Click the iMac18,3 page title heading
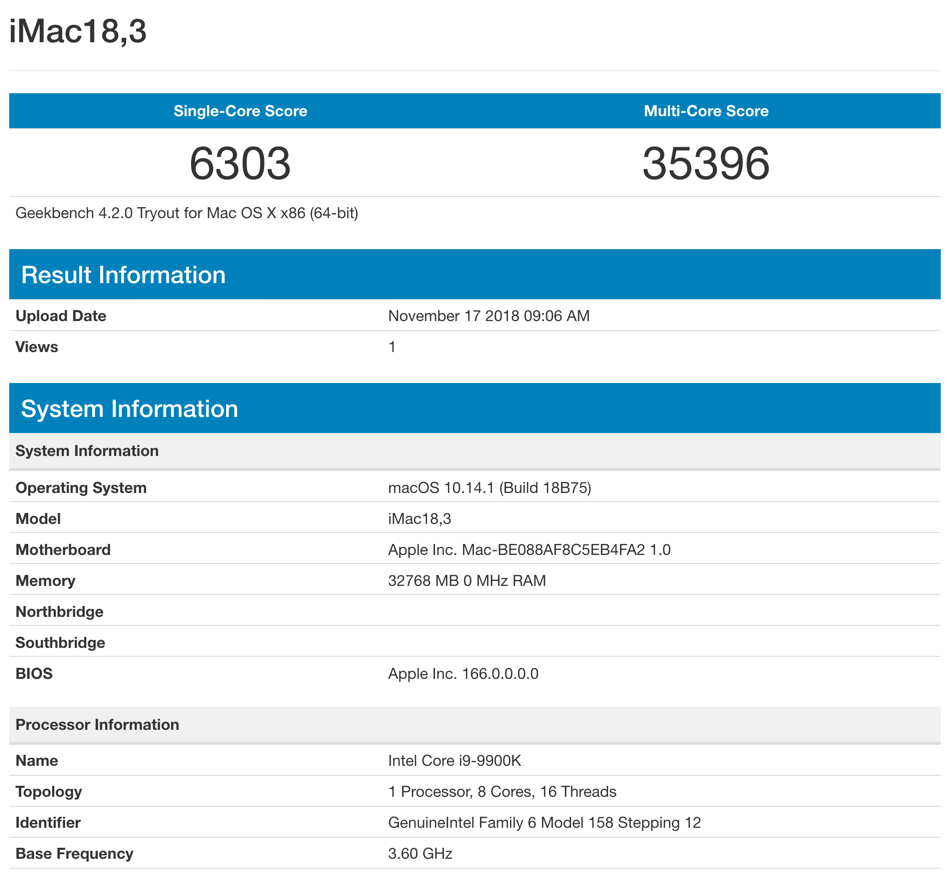 coord(78,32)
